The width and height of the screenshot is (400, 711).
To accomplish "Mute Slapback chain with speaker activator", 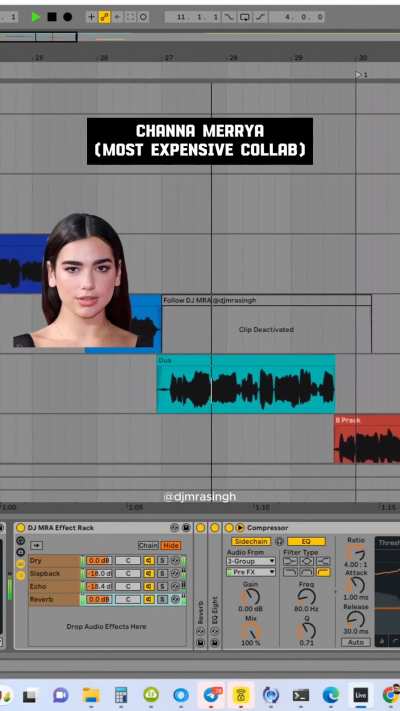I will [x=149, y=574].
